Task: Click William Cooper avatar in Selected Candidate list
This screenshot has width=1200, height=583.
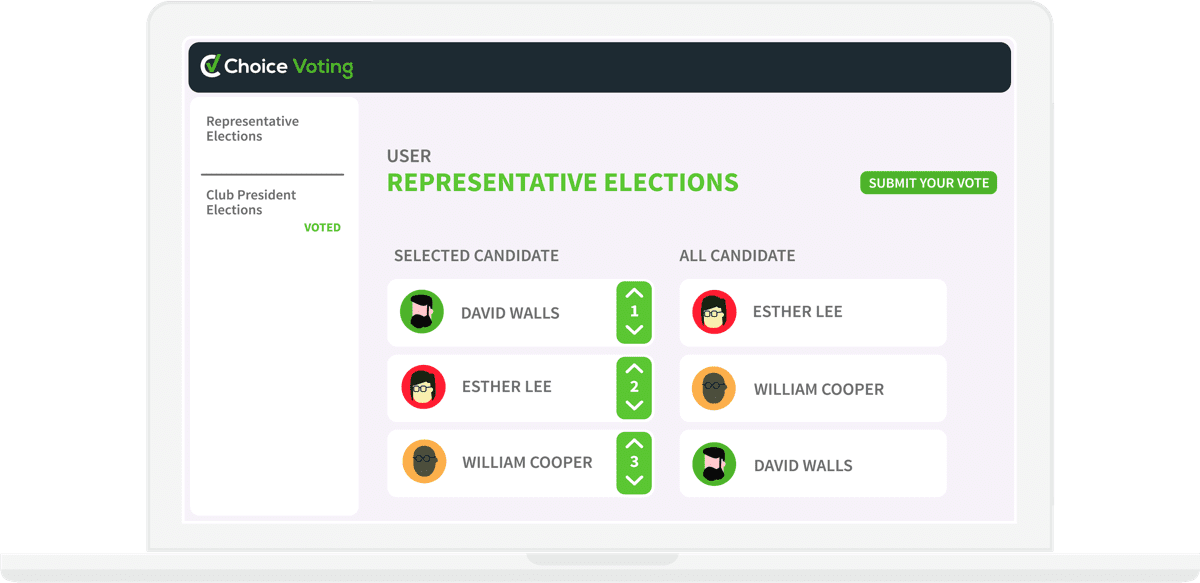Action: pyautogui.click(x=421, y=462)
